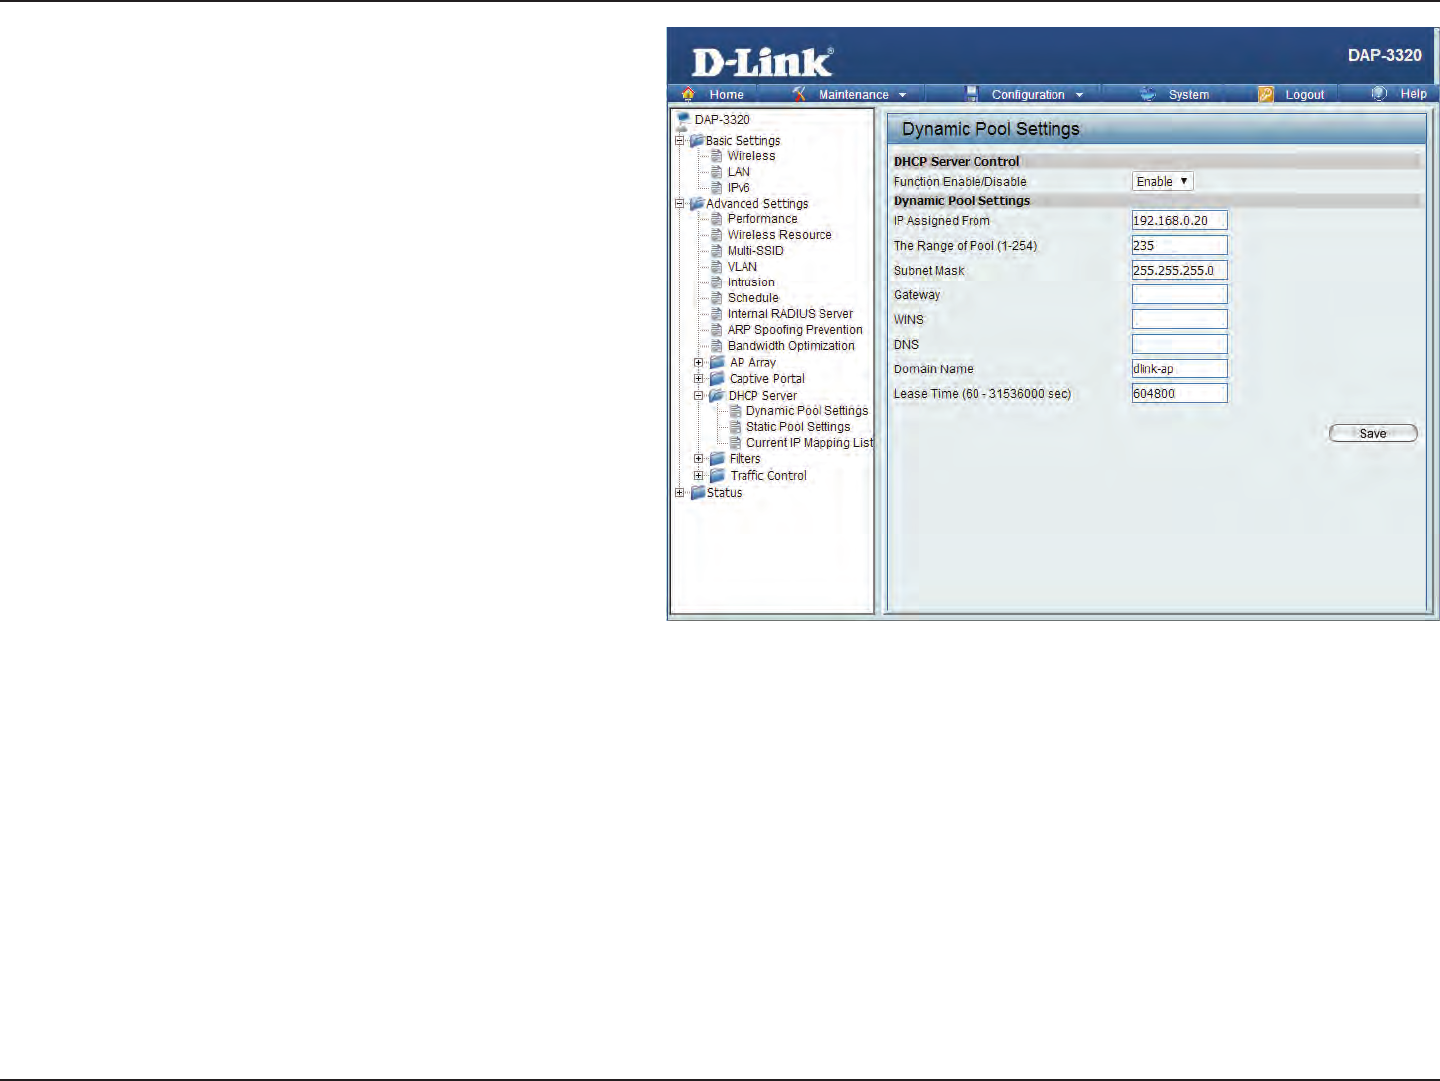
Task: Open the Function Enable/Disable dropdown
Action: point(1162,181)
